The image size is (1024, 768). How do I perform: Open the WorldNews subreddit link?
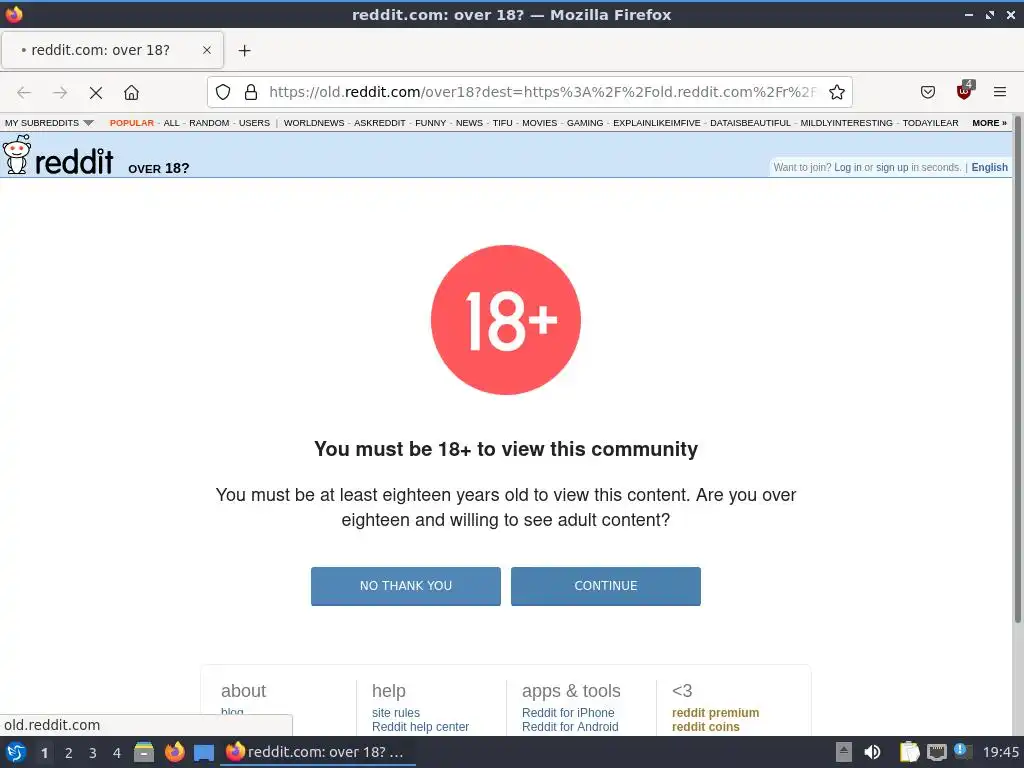click(313, 123)
